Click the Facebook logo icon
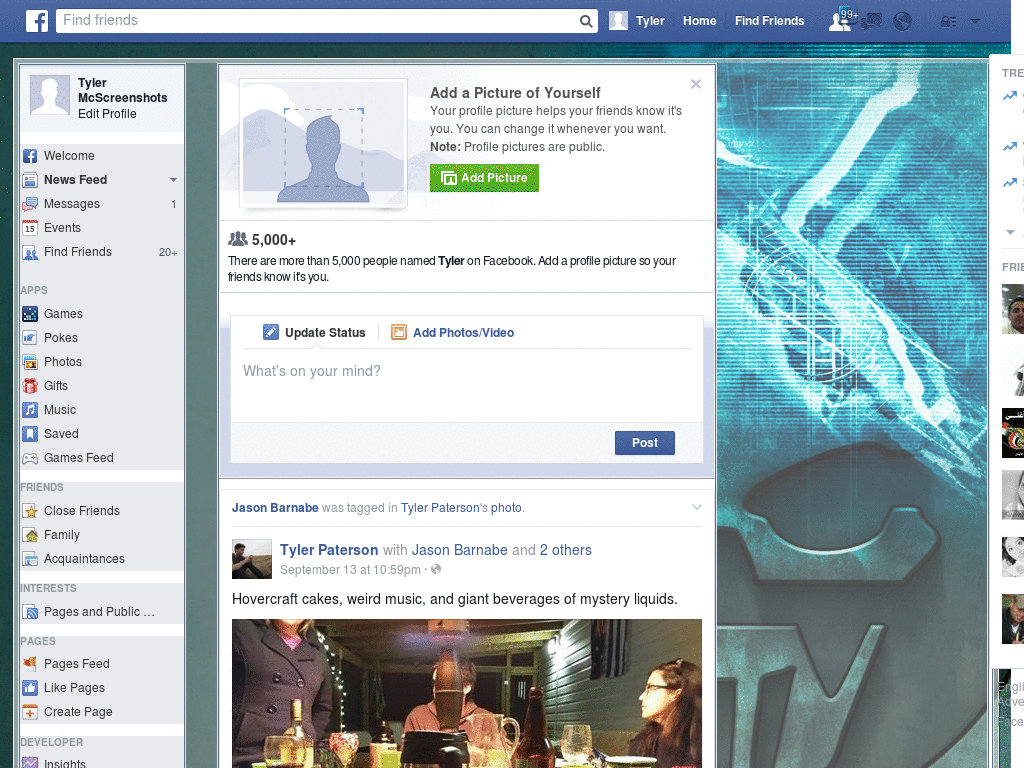Image resolution: width=1024 pixels, height=768 pixels. click(37, 21)
